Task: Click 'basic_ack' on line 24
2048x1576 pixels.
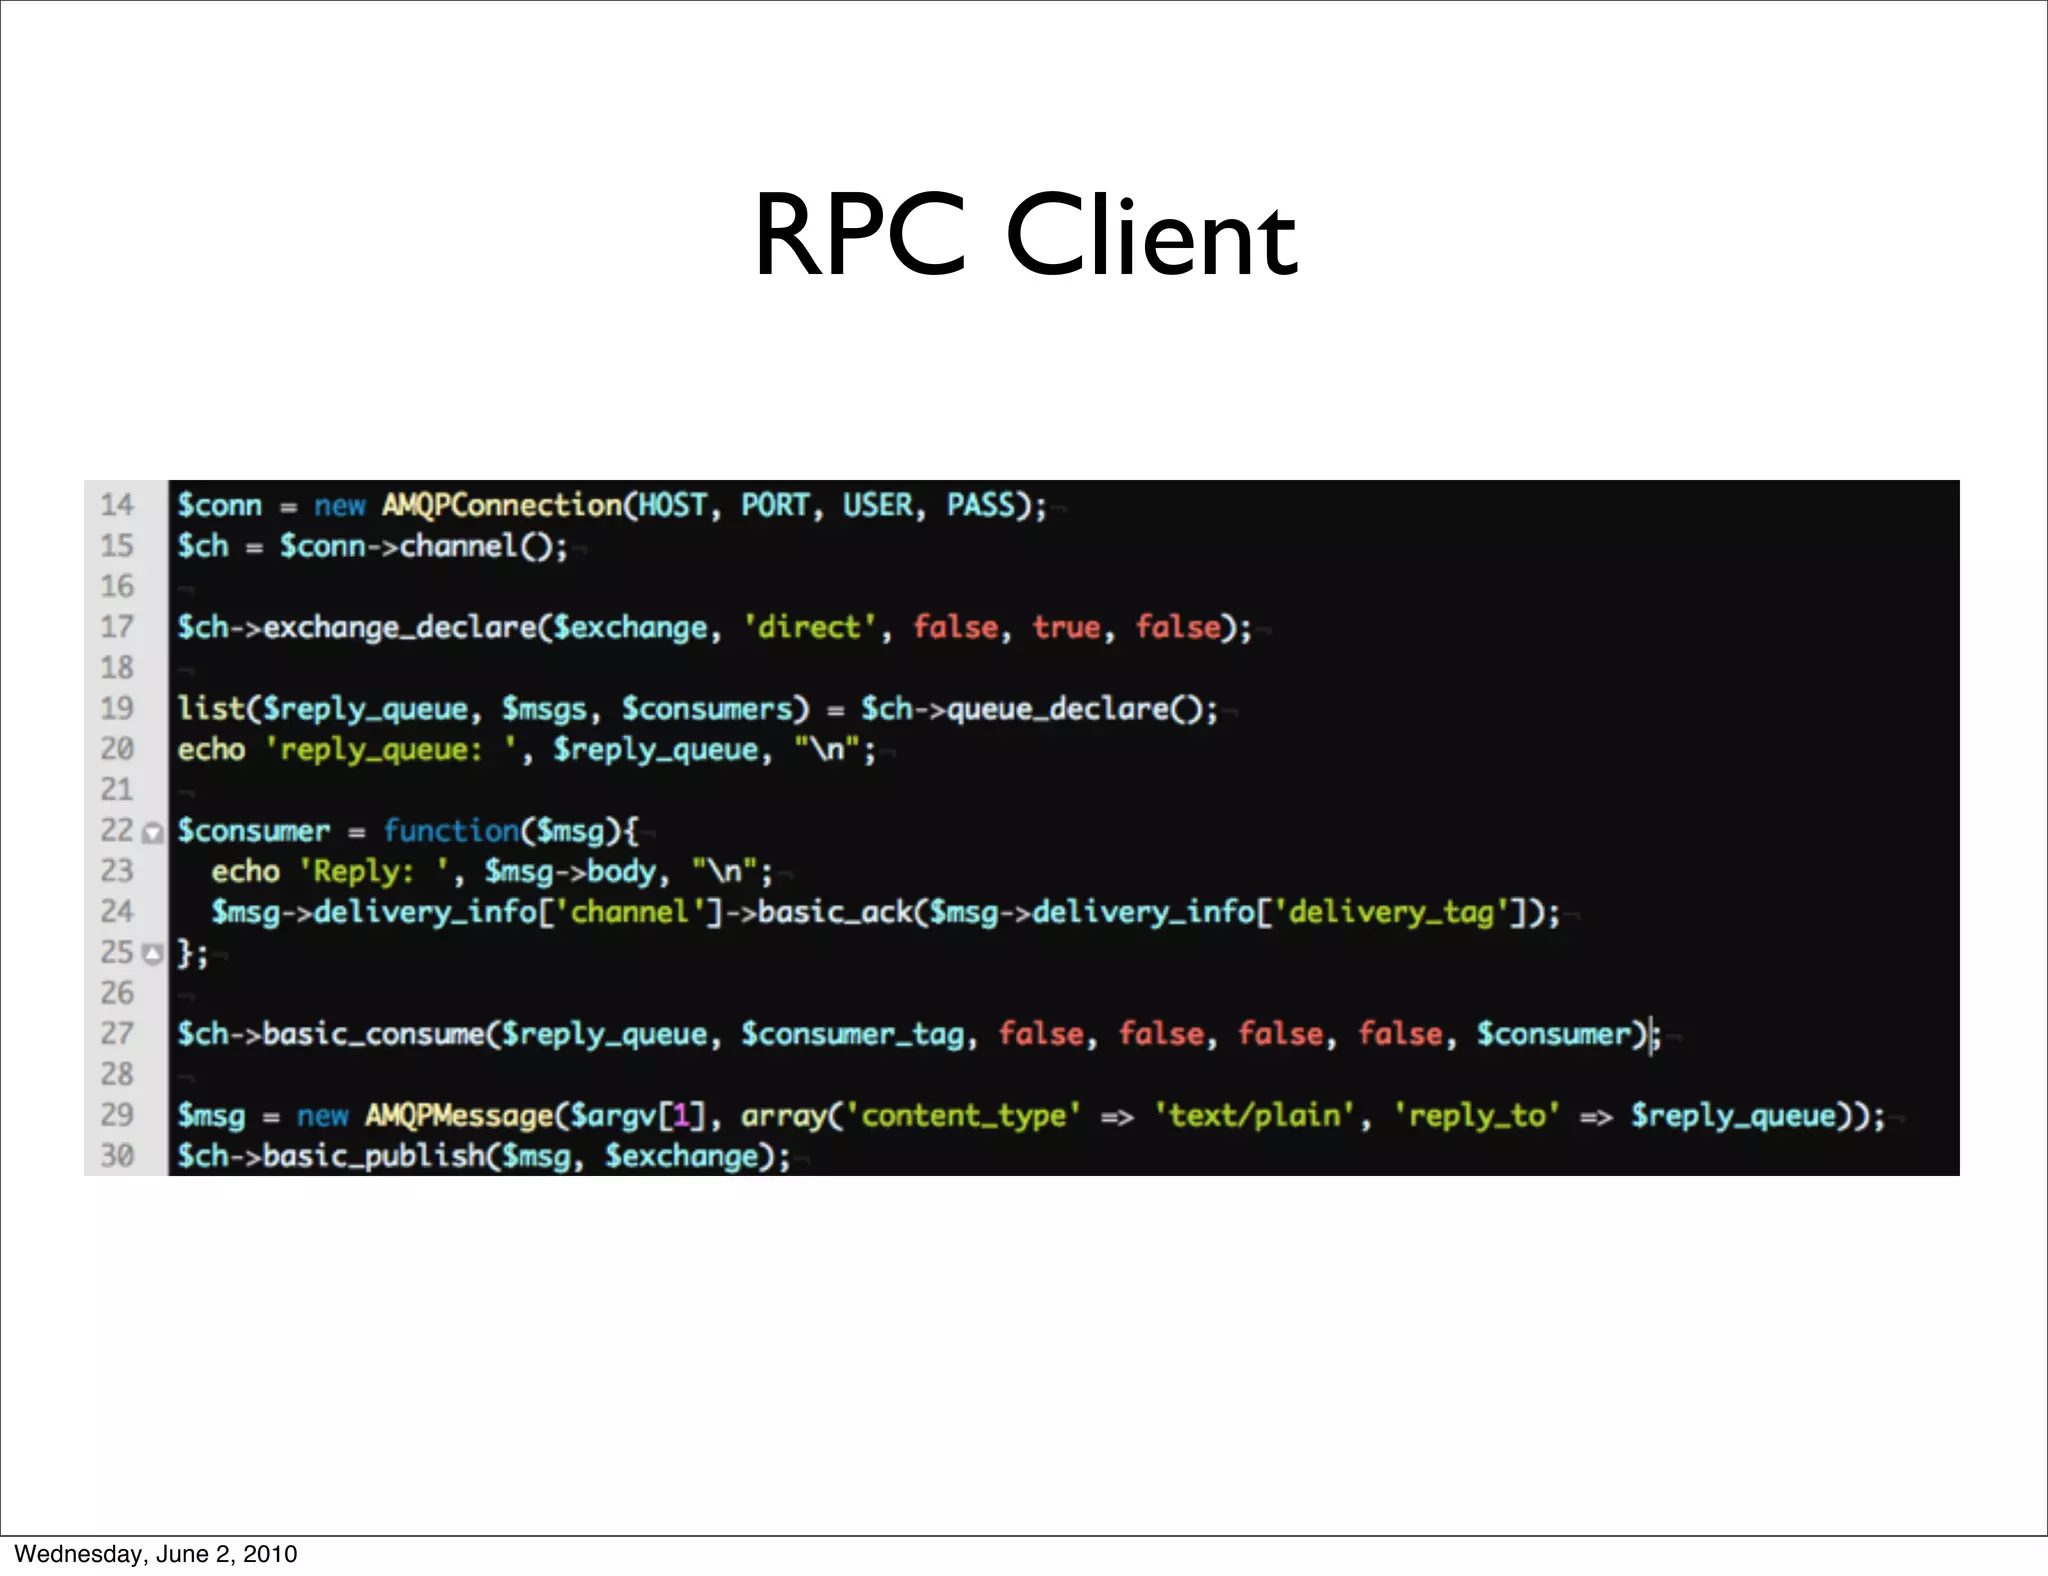Action: click(x=835, y=912)
